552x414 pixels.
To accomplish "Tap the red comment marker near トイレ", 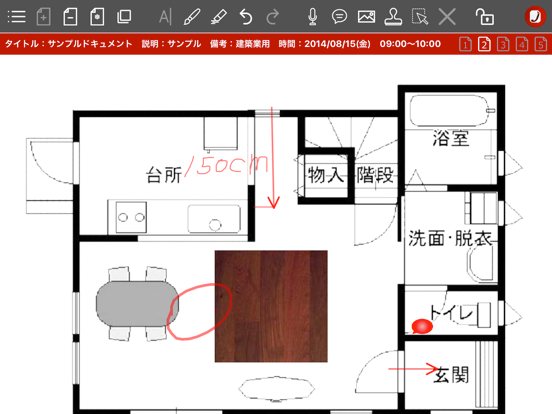I will coord(422,326).
